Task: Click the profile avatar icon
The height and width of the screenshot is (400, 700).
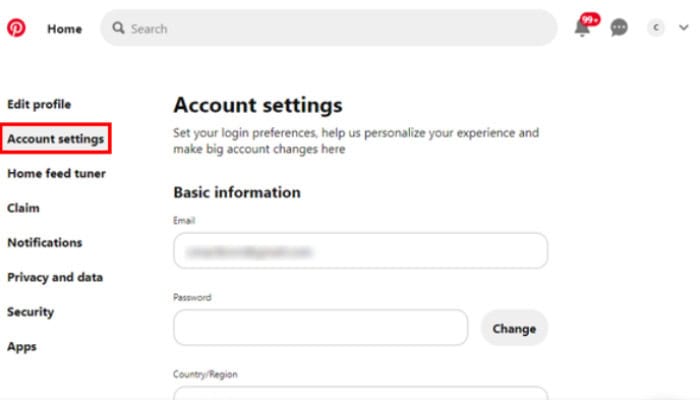Action: point(656,28)
